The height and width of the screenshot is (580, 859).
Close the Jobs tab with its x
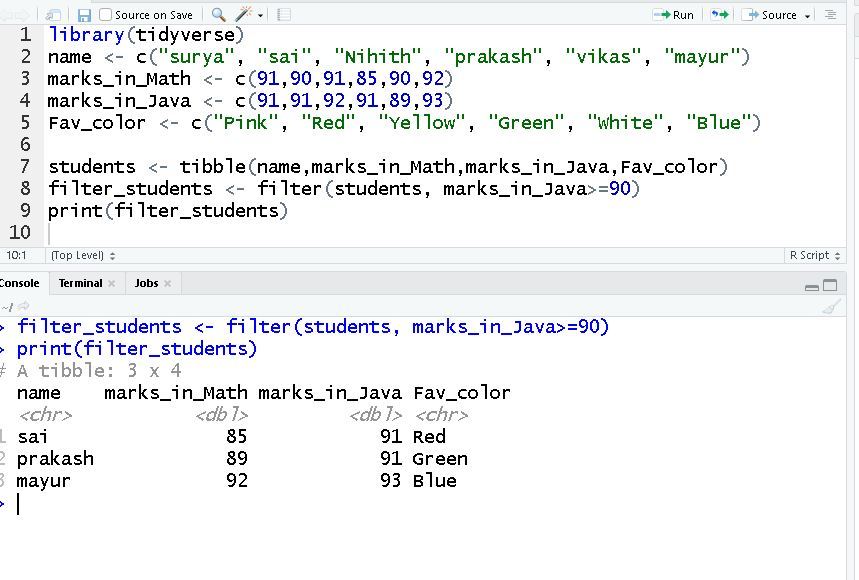pyautogui.click(x=168, y=284)
